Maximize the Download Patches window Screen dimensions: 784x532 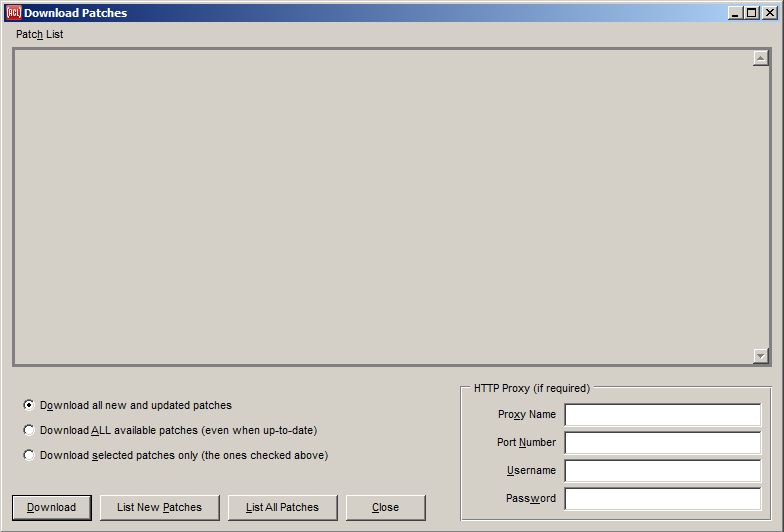752,13
